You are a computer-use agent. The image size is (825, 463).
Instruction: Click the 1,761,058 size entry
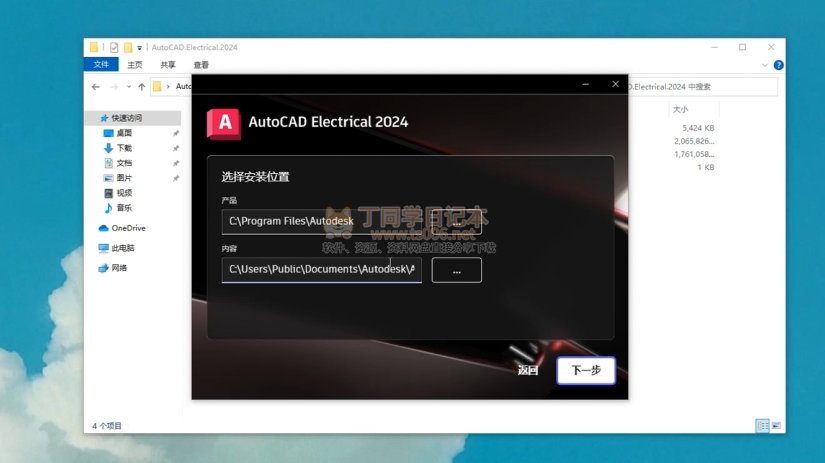tap(694, 154)
